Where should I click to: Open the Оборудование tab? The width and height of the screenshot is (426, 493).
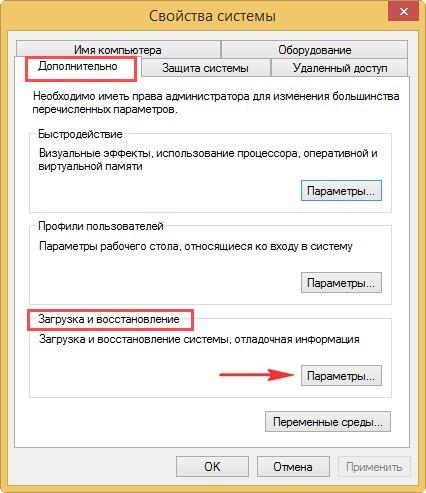(x=314, y=50)
